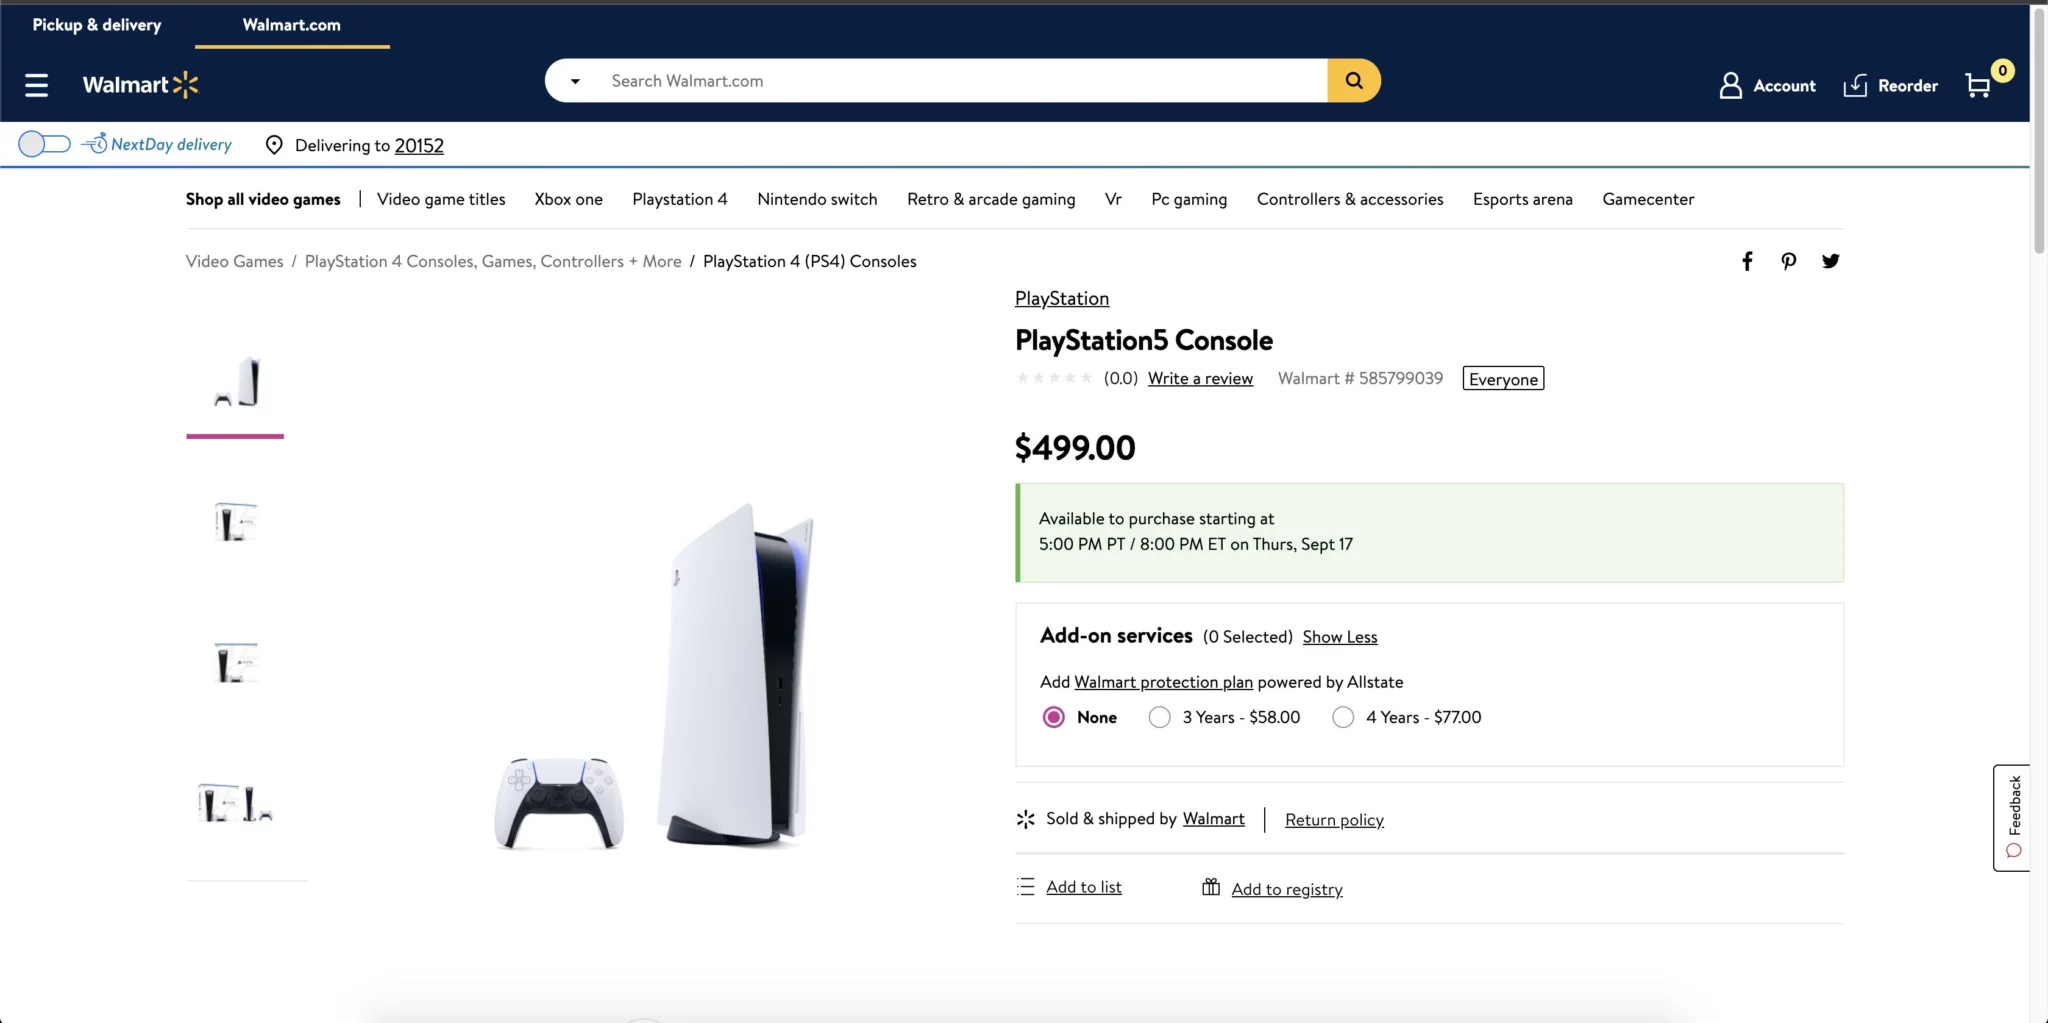
Task: Click the Account person icon
Action: [1730, 86]
